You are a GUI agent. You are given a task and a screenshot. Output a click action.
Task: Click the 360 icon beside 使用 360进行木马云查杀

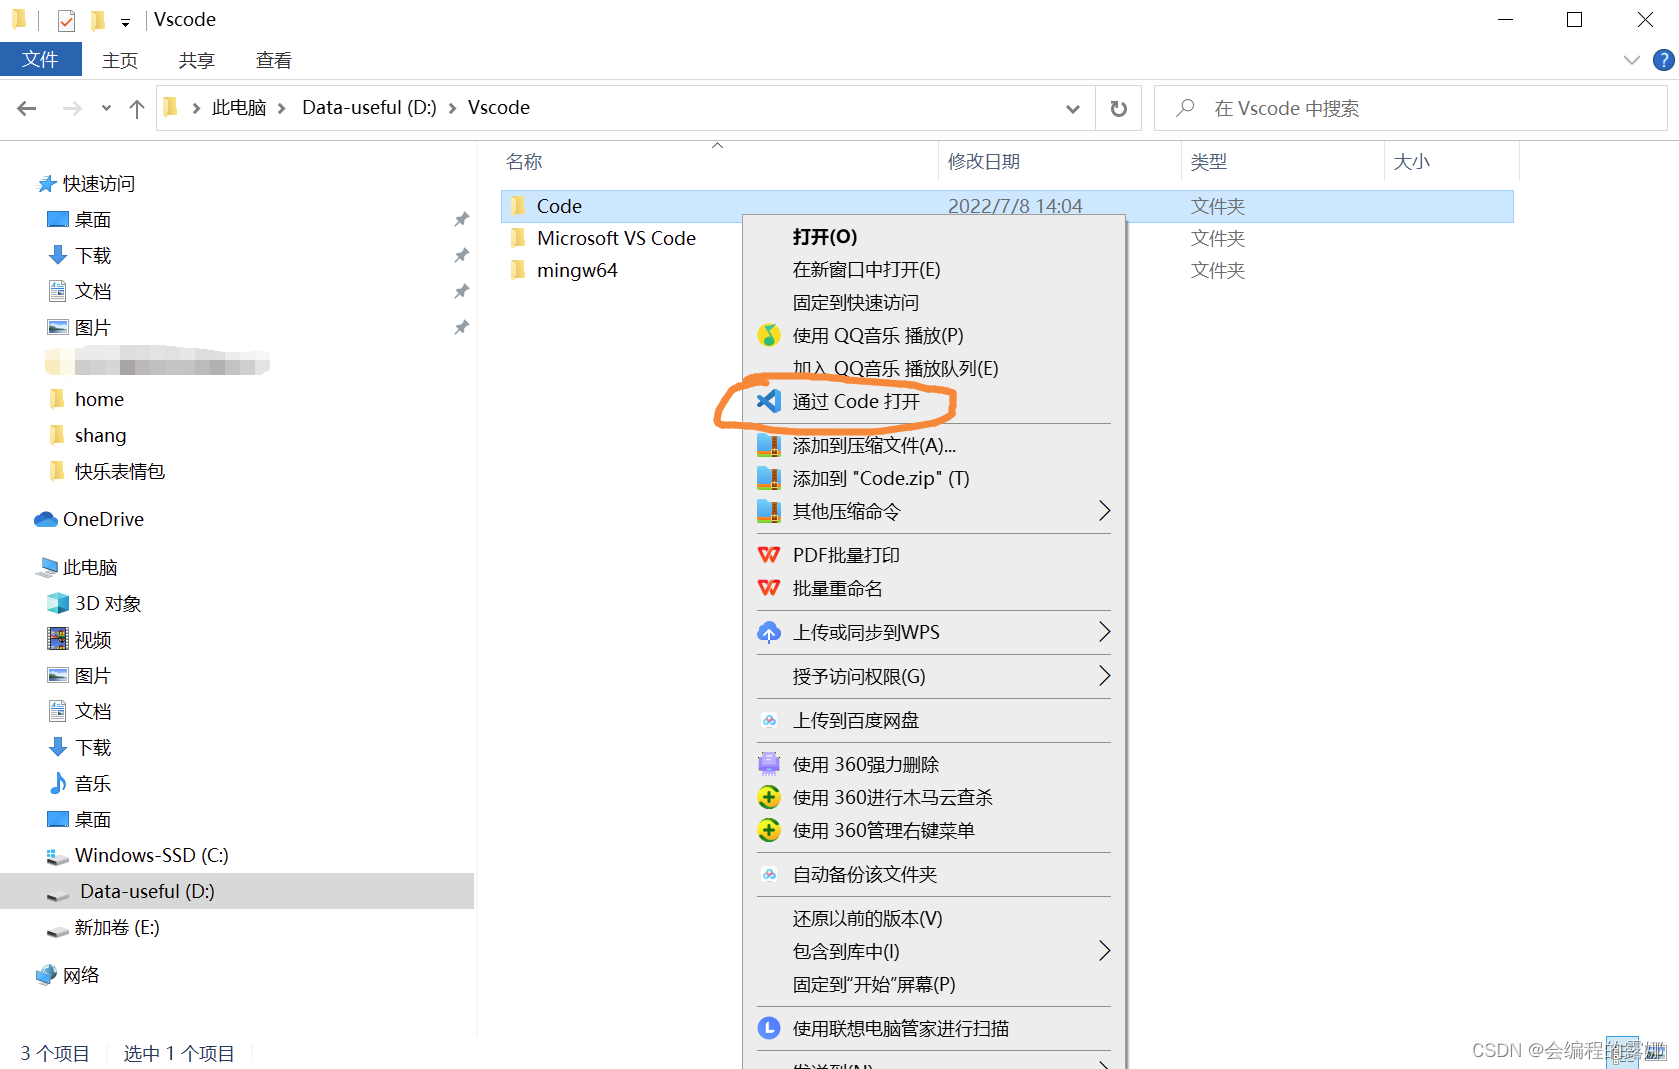tap(768, 797)
